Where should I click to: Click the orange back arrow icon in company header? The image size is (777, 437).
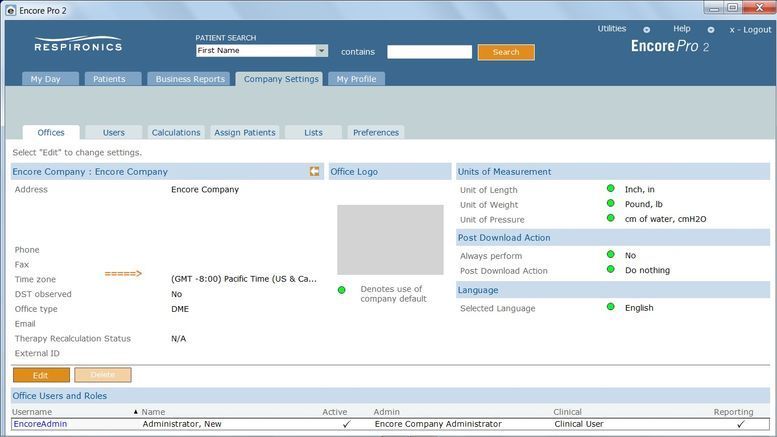314,171
